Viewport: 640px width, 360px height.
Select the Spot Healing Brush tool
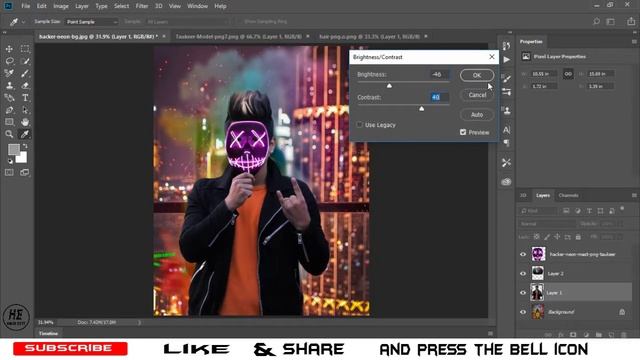pos(9,73)
